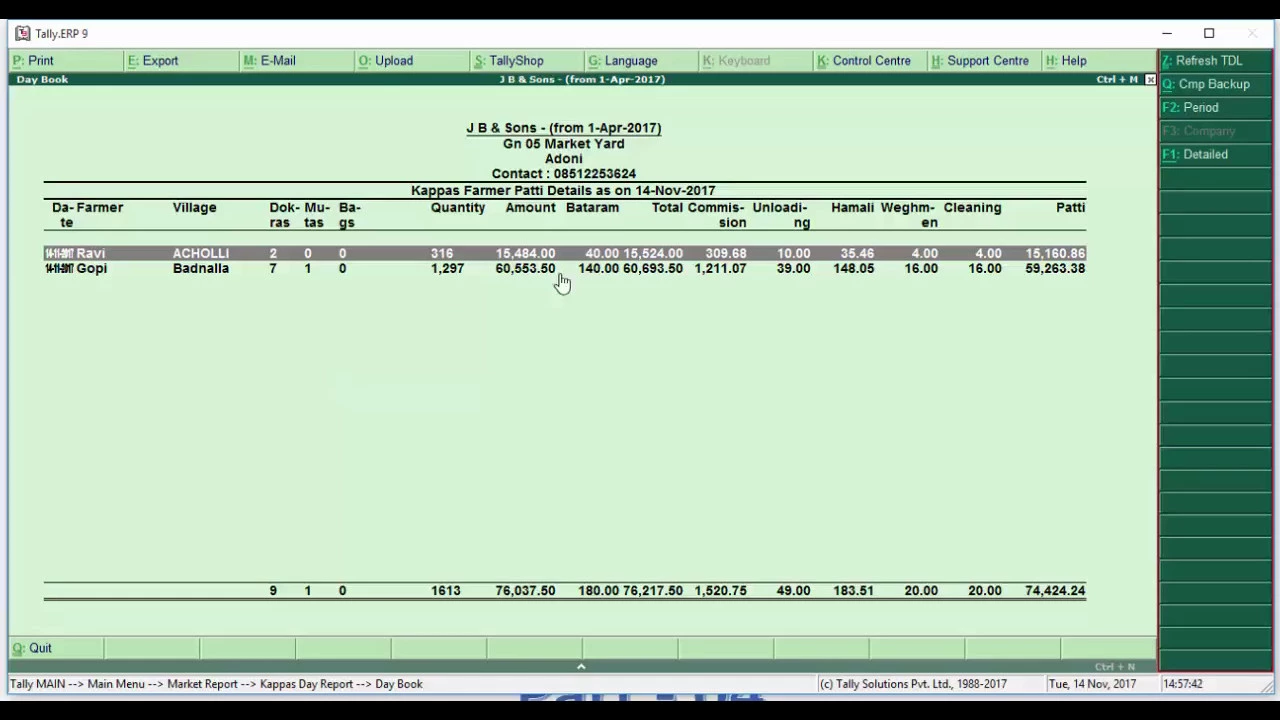The height and width of the screenshot is (720, 1280).
Task: Click the ACHOLLI village cell
Action: coord(201,254)
